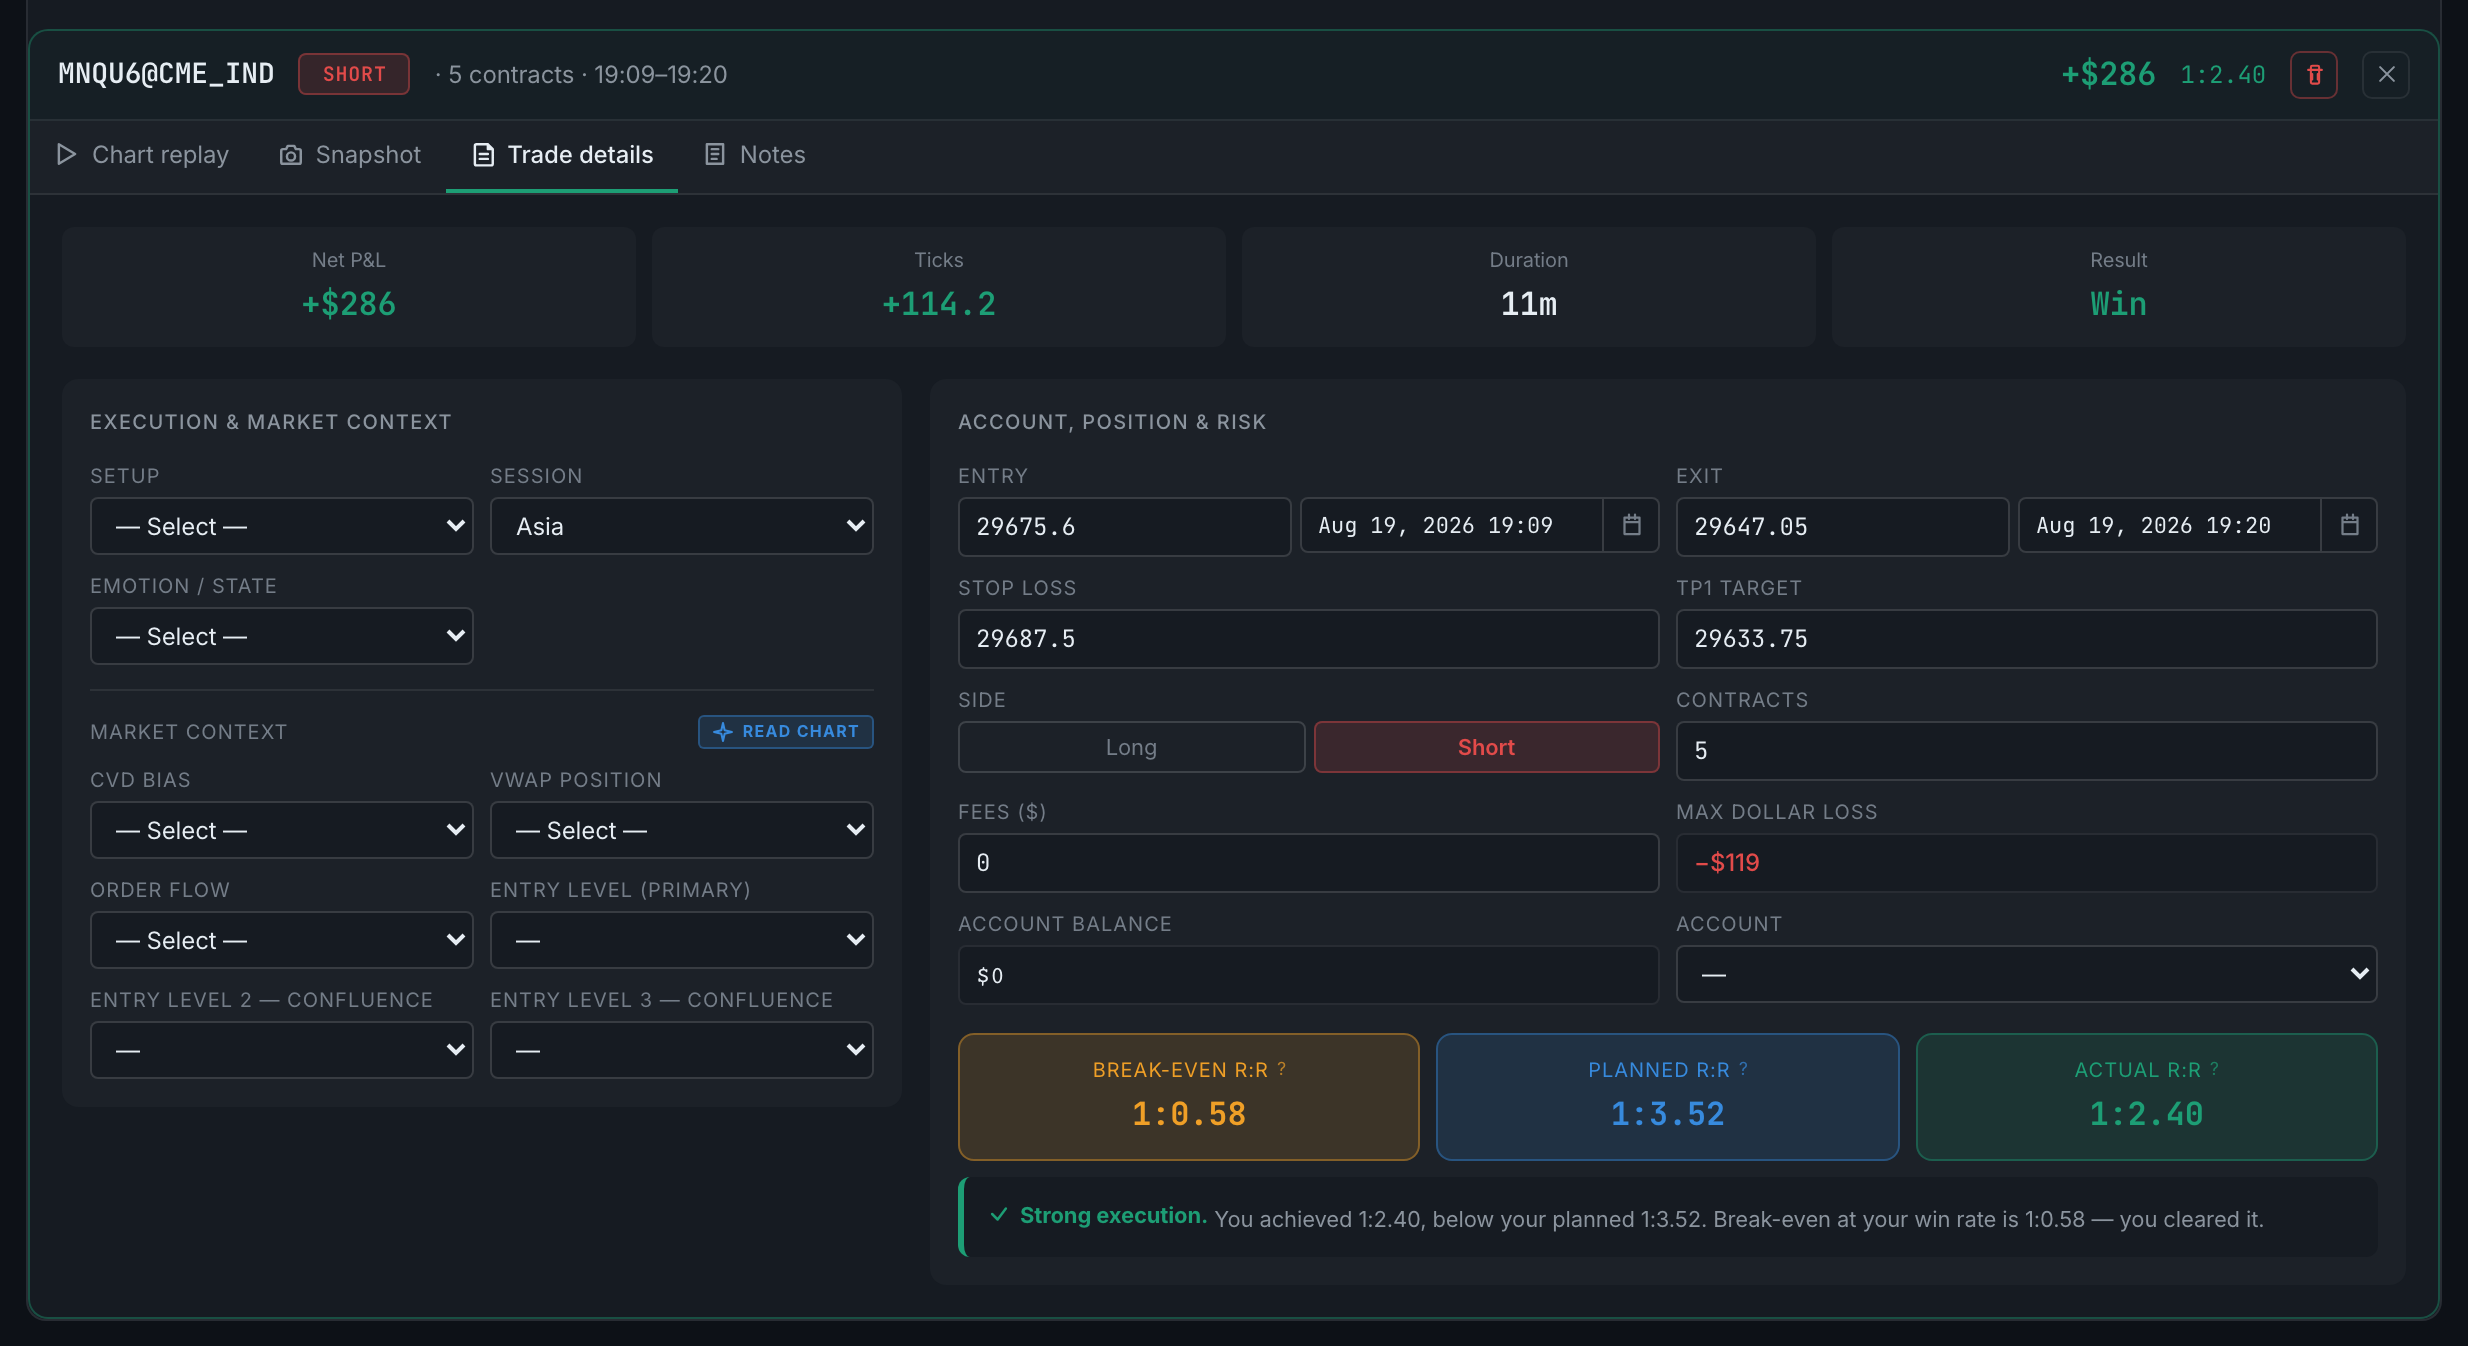
Task: Set side to Short
Action: [1486, 747]
